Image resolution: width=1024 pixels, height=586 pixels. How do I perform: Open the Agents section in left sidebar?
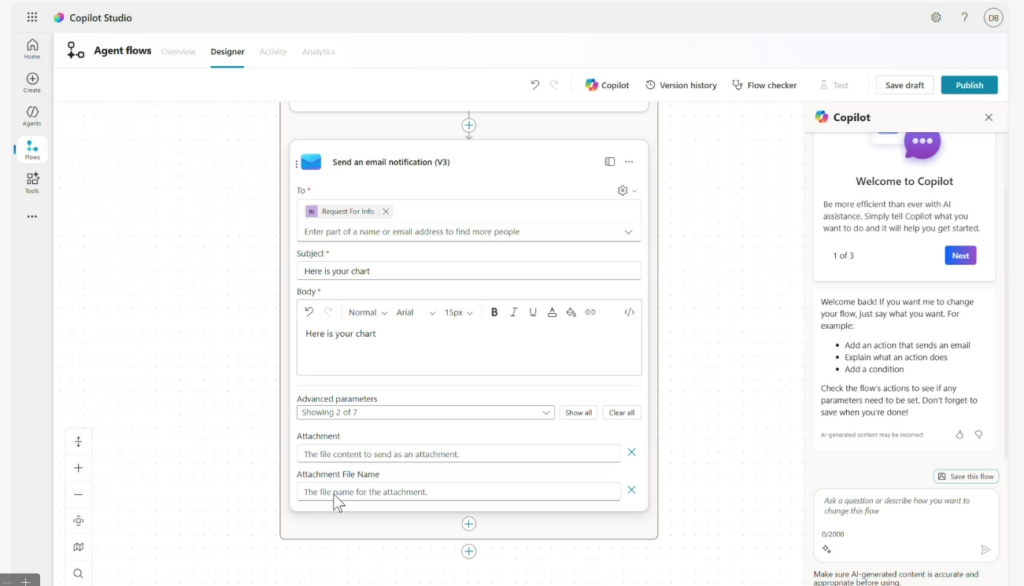(32, 116)
